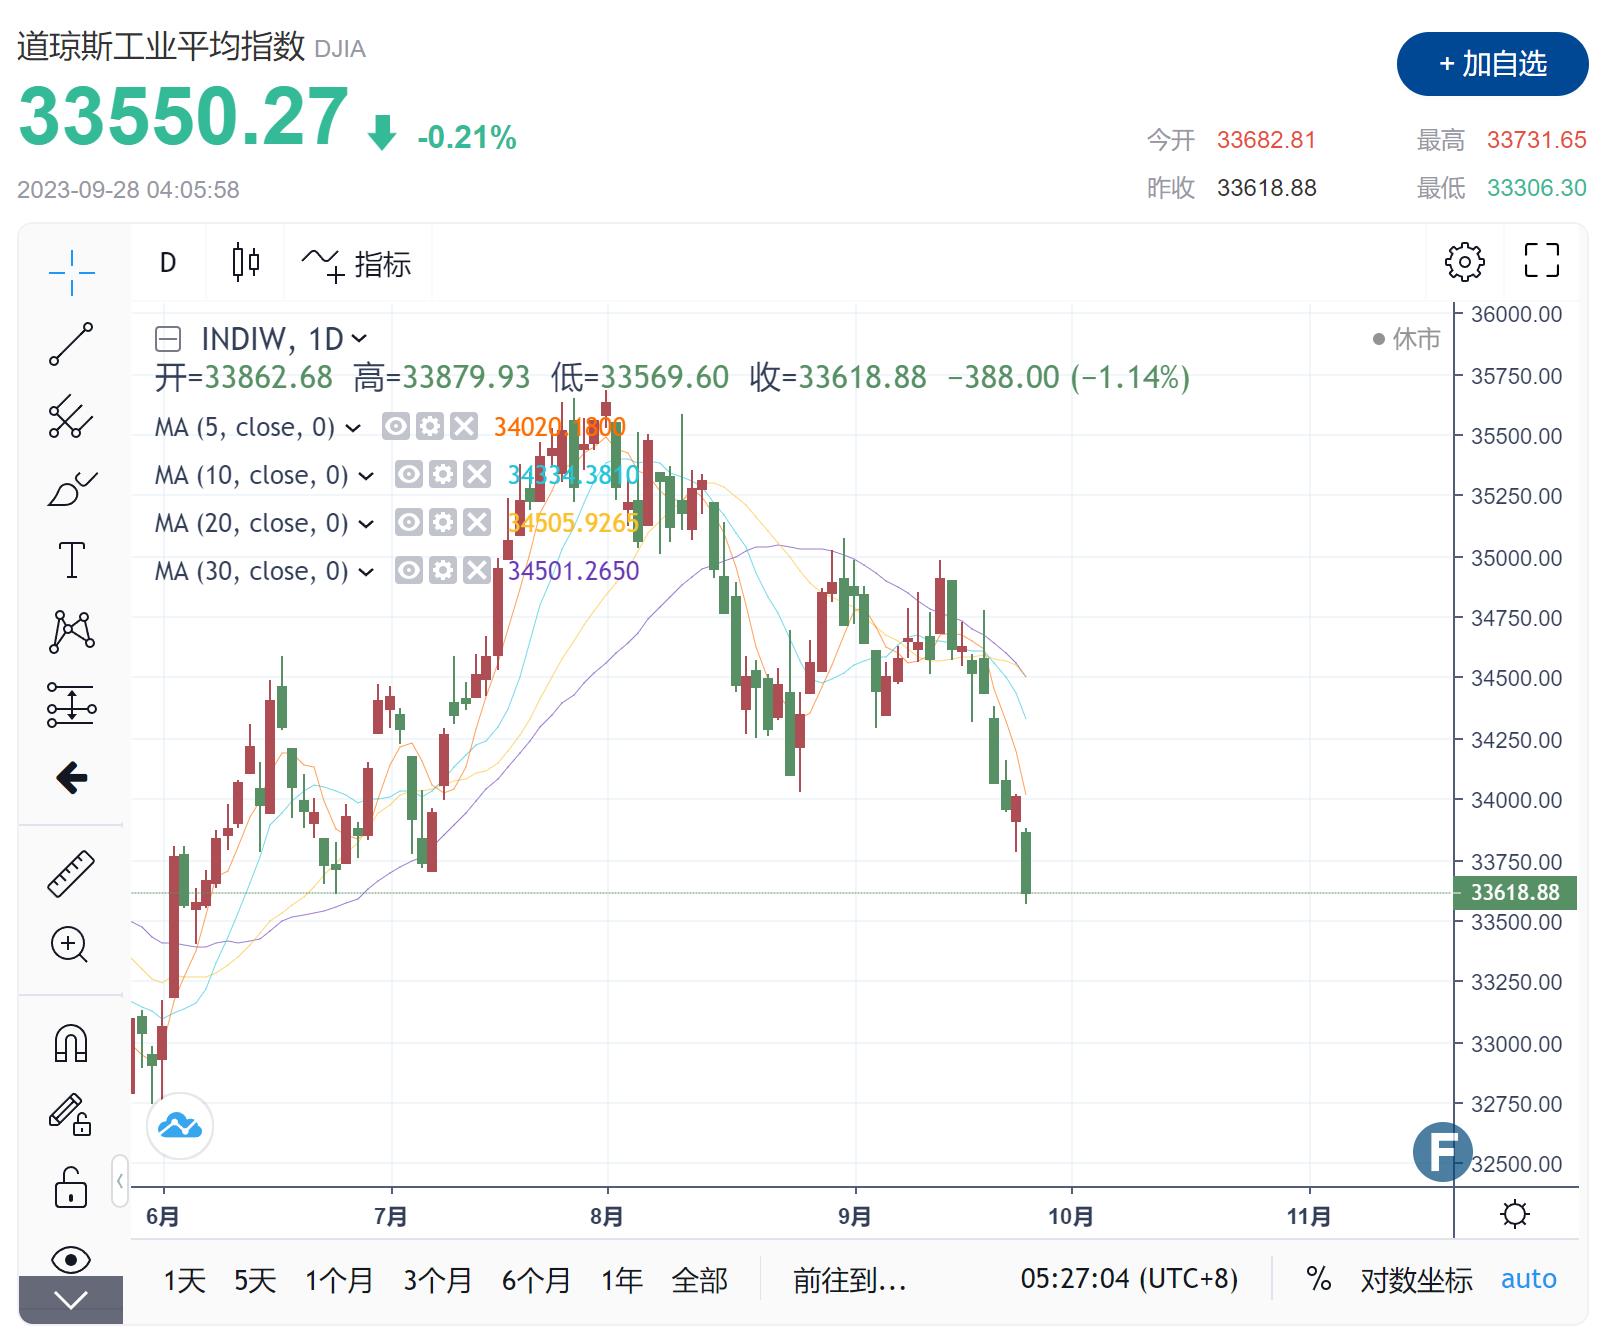Click the 33618.88 price label on axis
The image size is (1601, 1331).
[1515, 892]
